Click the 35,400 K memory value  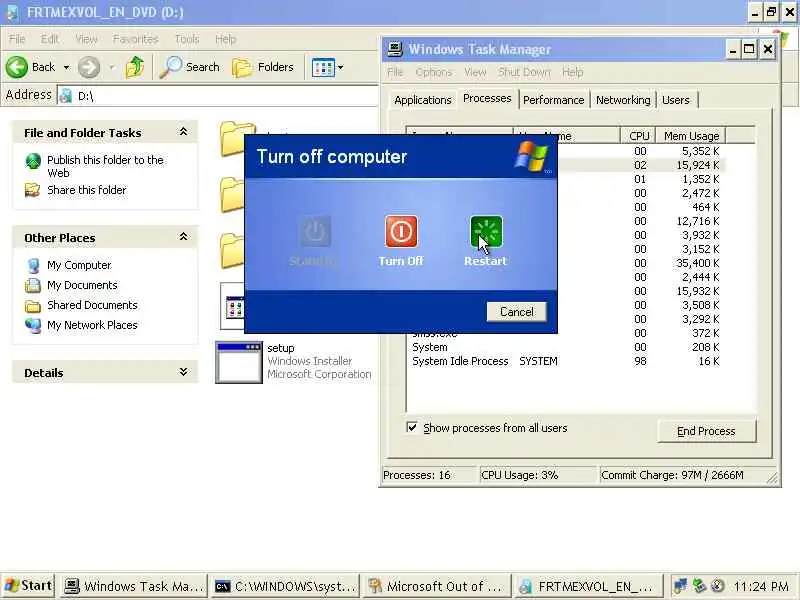pyautogui.click(x=697, y=263)
